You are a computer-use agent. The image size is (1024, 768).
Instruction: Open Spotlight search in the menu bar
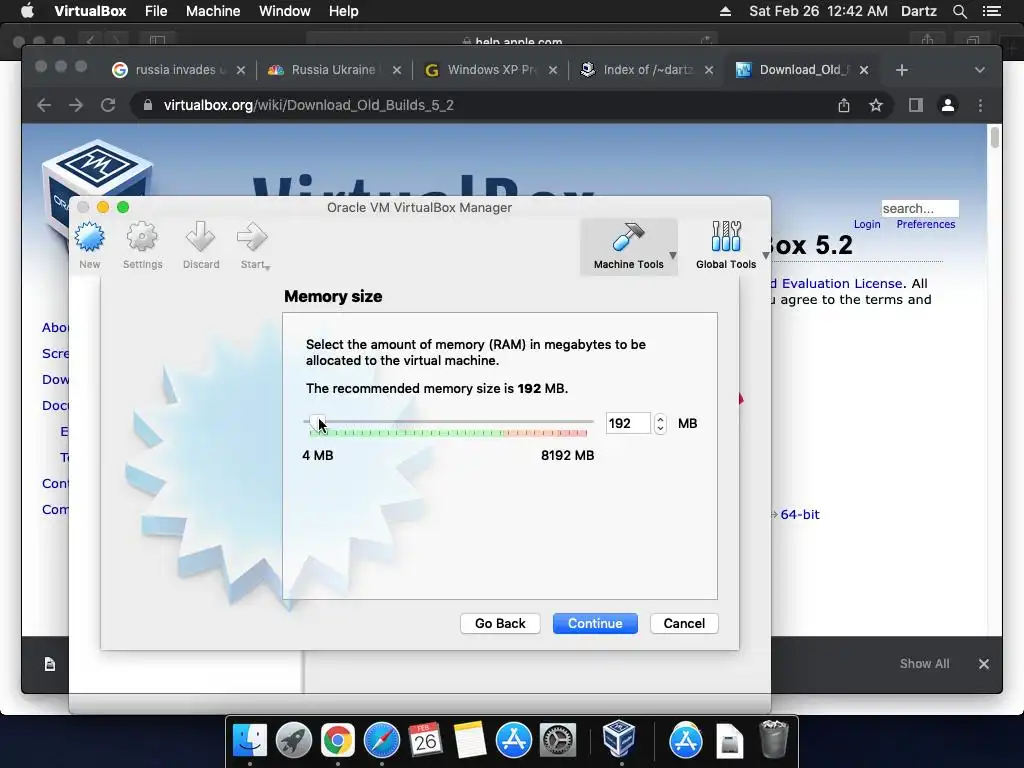[x=959, y=11]
